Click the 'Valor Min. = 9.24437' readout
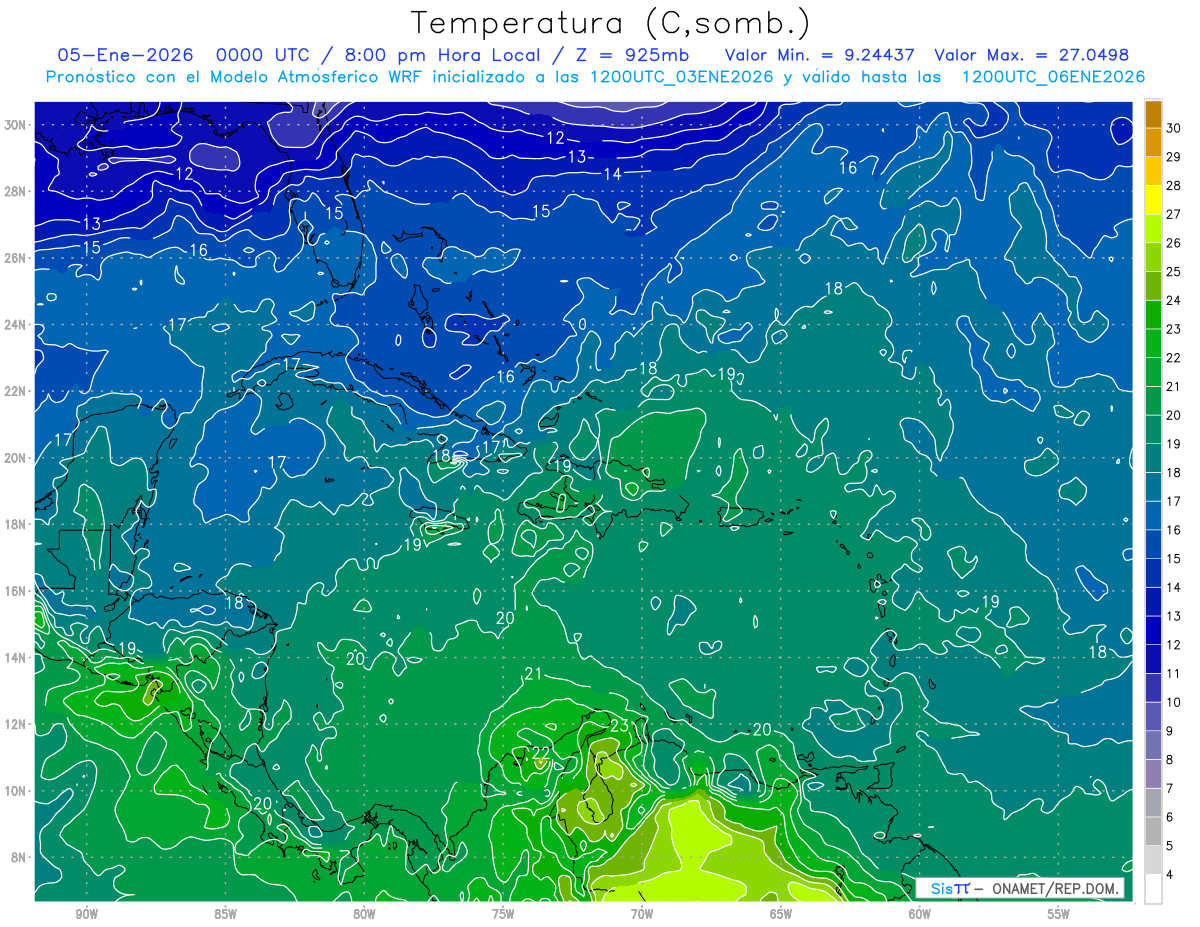The image size is (1200, 927). 821,55
